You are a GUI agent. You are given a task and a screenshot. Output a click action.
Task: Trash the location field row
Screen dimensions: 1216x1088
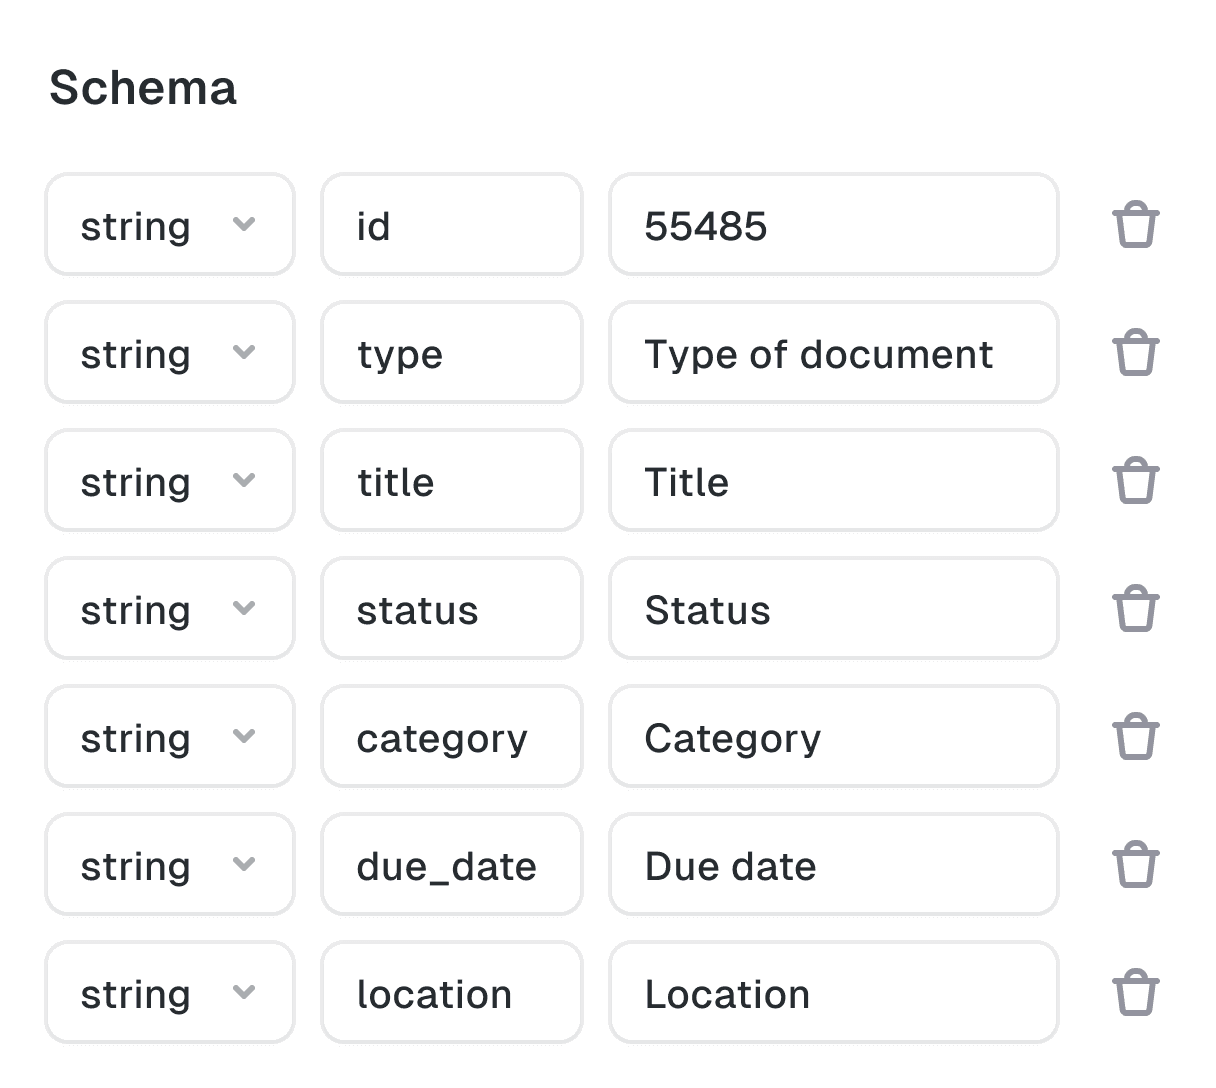click(x=1135, y=993)
